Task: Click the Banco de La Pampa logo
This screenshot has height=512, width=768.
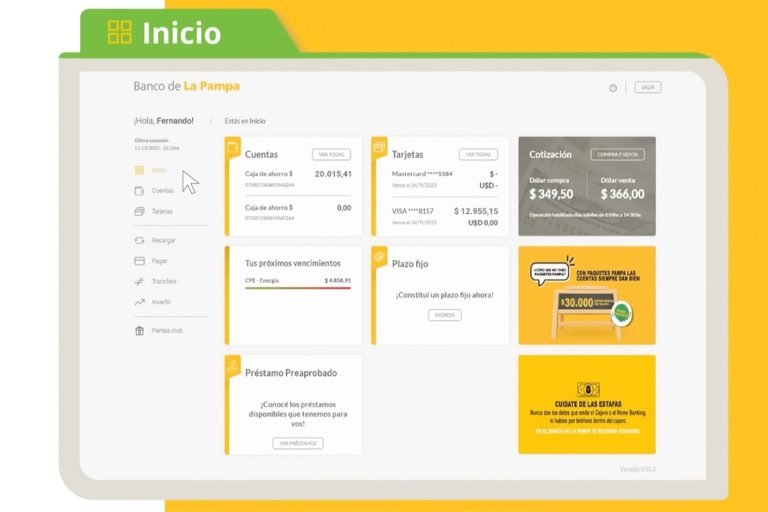Action: 187,86
